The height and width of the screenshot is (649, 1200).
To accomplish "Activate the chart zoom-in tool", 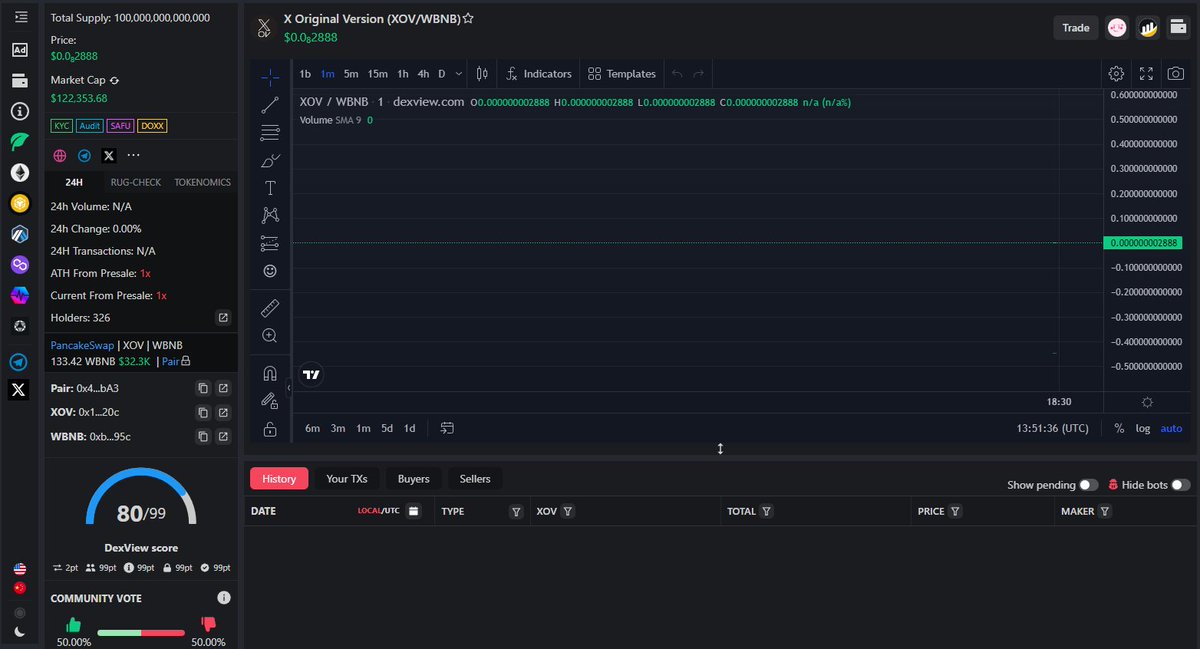I will pos(270,336).
